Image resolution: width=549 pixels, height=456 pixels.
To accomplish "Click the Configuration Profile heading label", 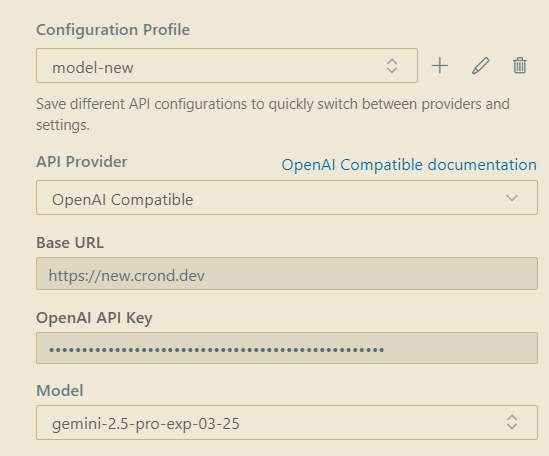I will [113, 30].
